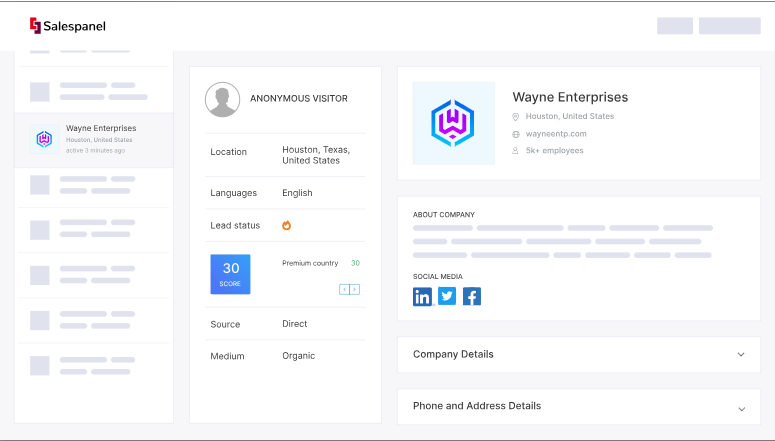This screenshot has height=441, width=775.
Task: Click the Salespanel logo
Action: (68, 26)
